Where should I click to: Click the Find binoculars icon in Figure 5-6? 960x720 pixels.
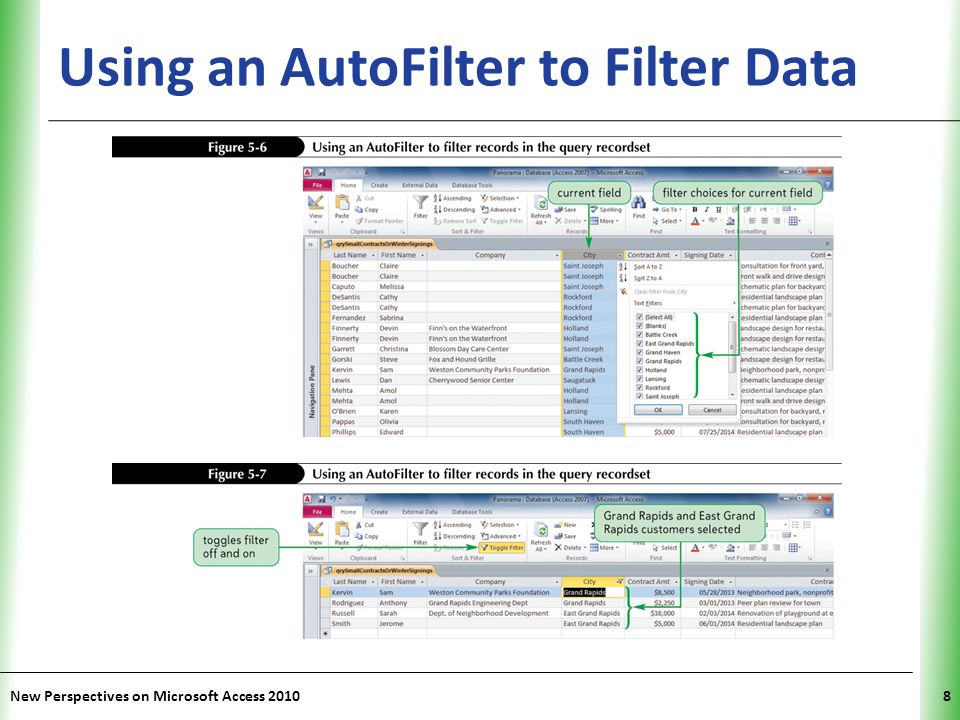coord(639,203)
